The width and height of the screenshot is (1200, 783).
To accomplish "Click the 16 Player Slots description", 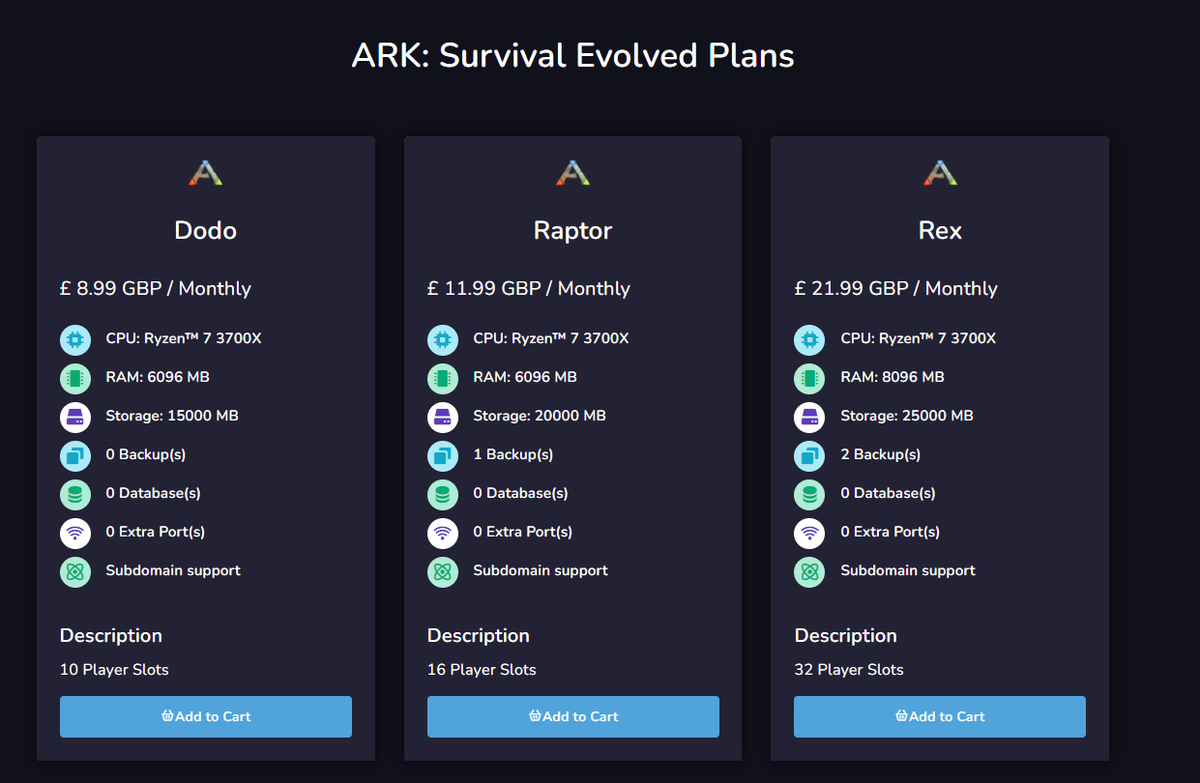I will pos(482,670).
